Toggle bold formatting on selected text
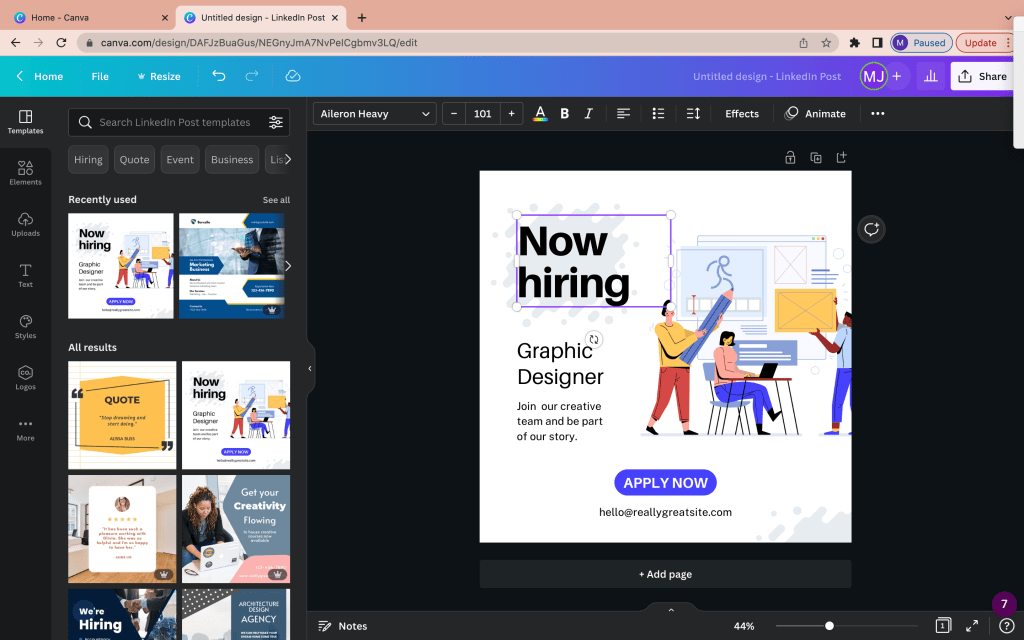Image resolution: width=1024 pixels, height=640 pixels. (564, 114)
